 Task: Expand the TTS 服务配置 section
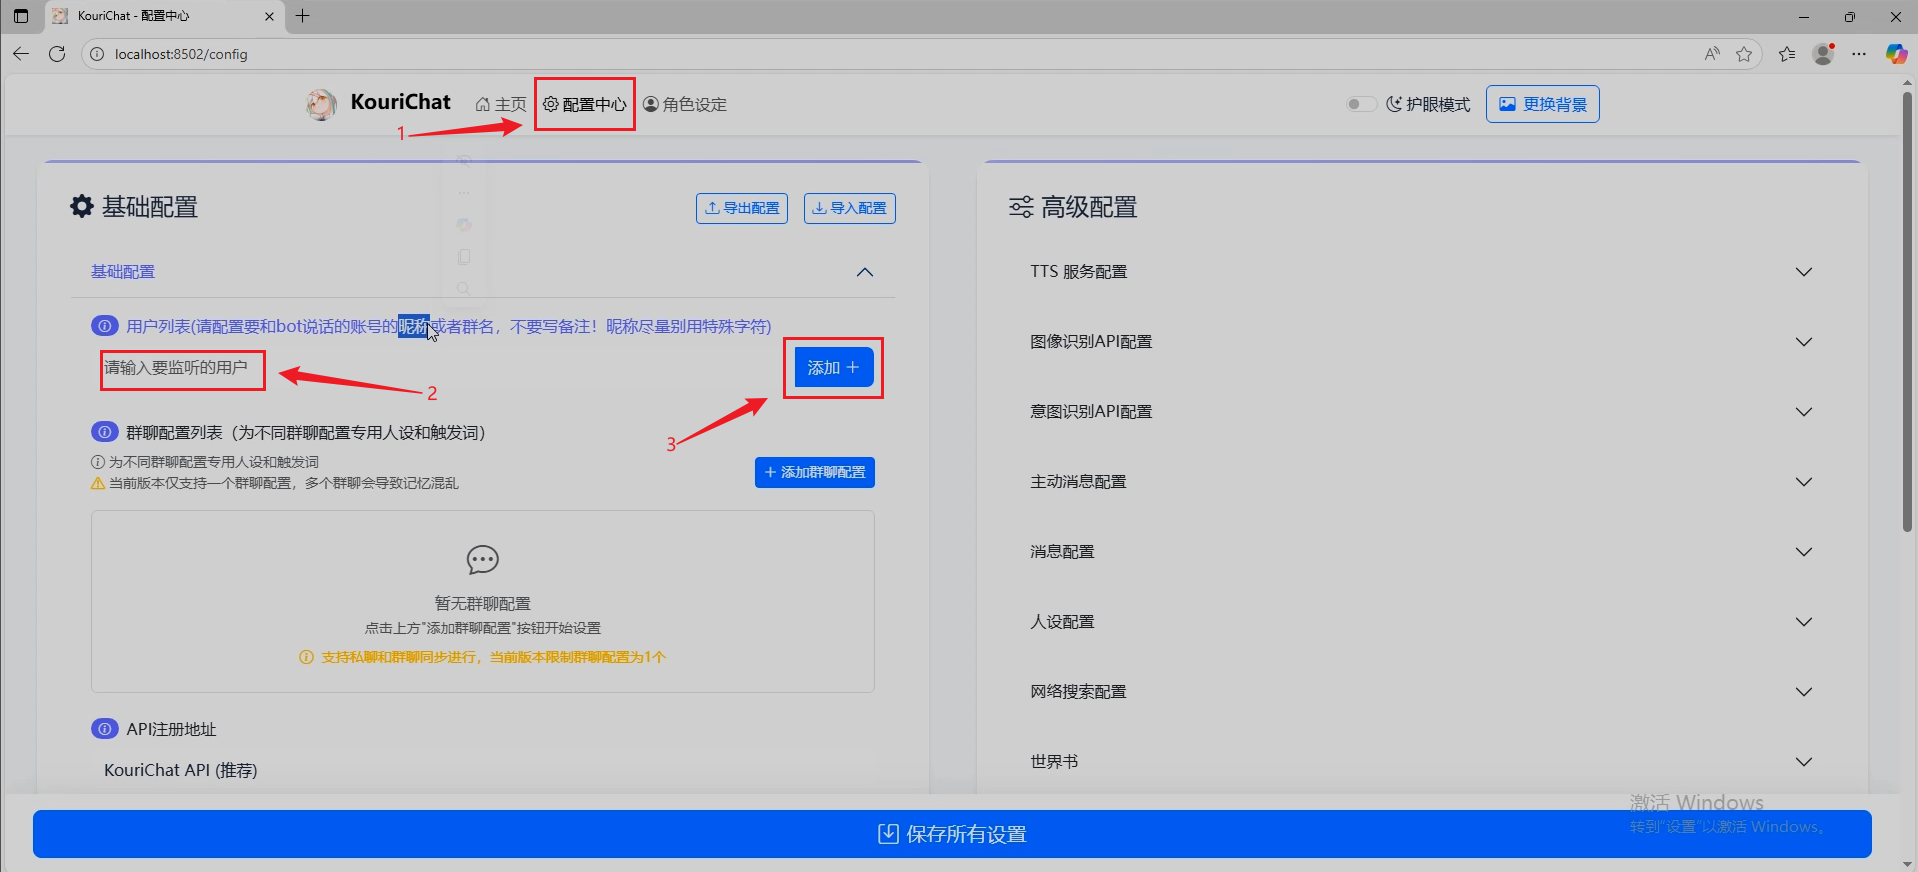pyautogui.click(x=1803, y=272)
